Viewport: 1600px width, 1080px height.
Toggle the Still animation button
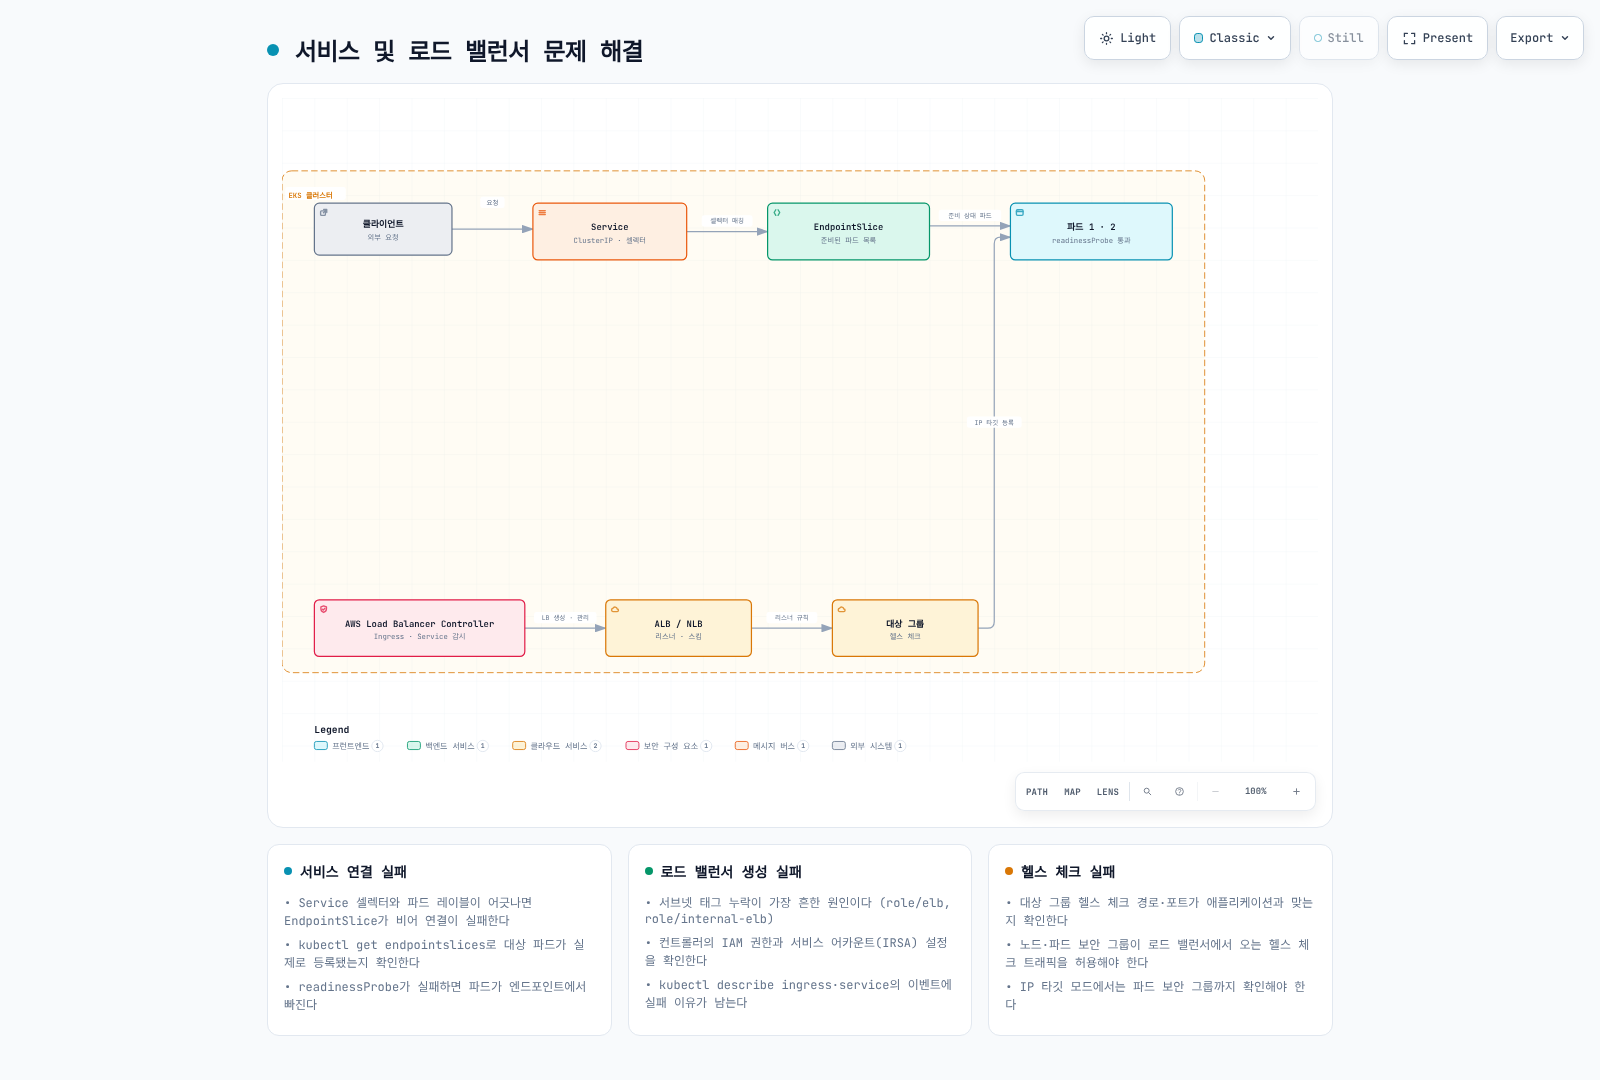click(x=1339, y=38)
